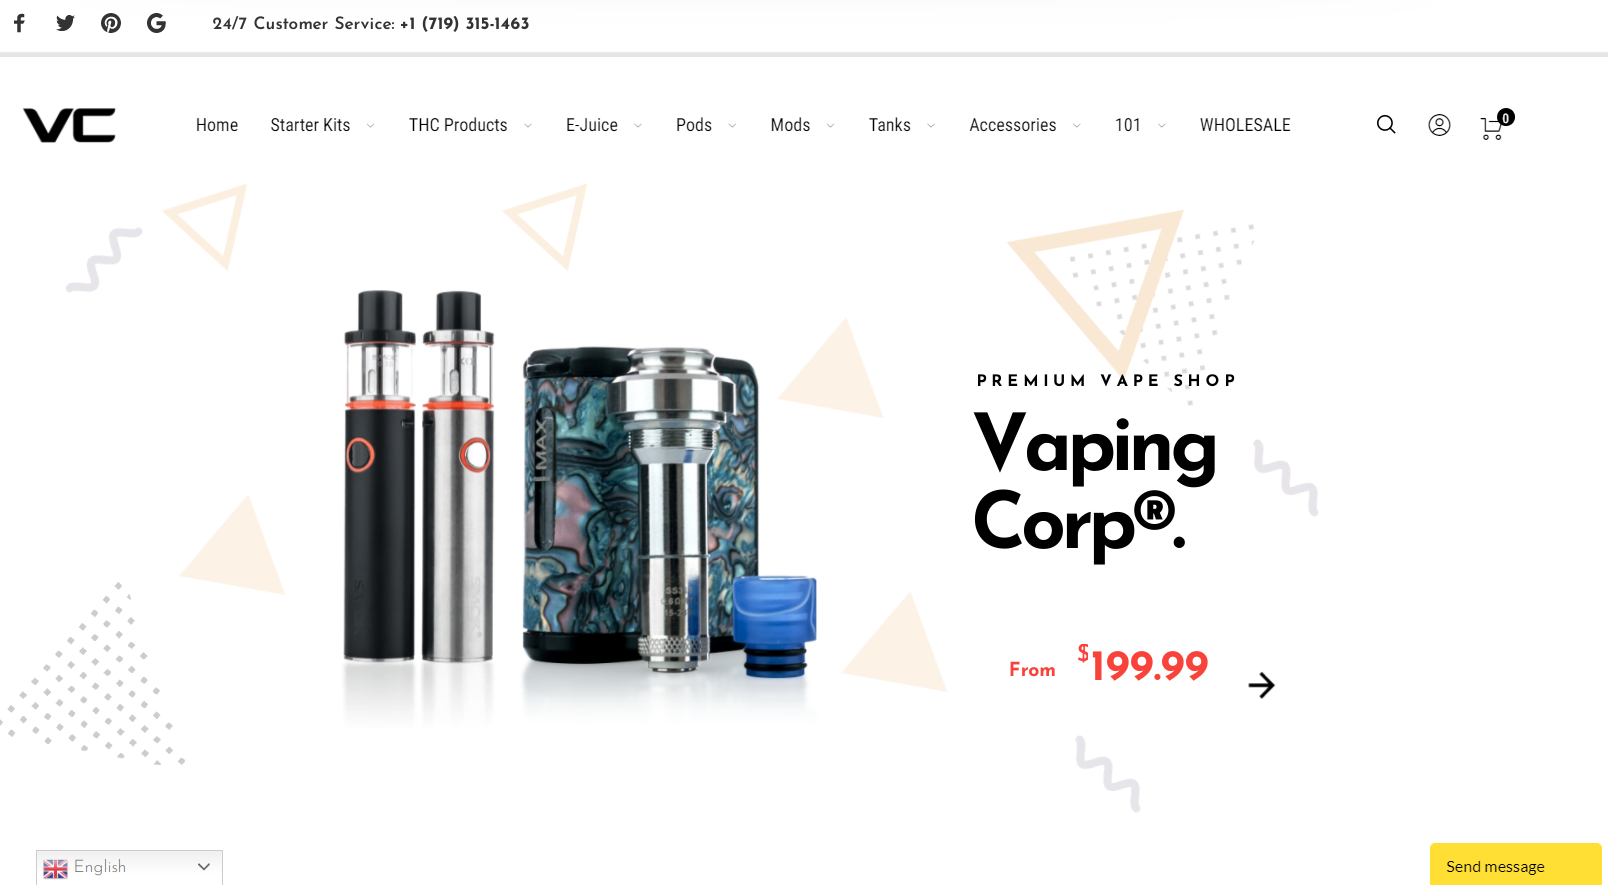
Task: Open the E-Juice menu item
Action: tap(592, 125)
